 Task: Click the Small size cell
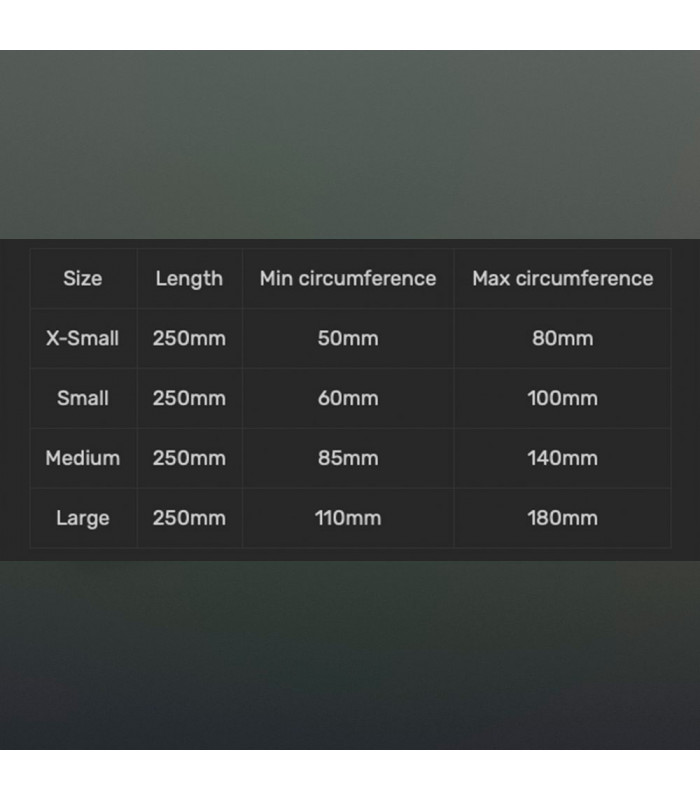(x=83, y=398)
